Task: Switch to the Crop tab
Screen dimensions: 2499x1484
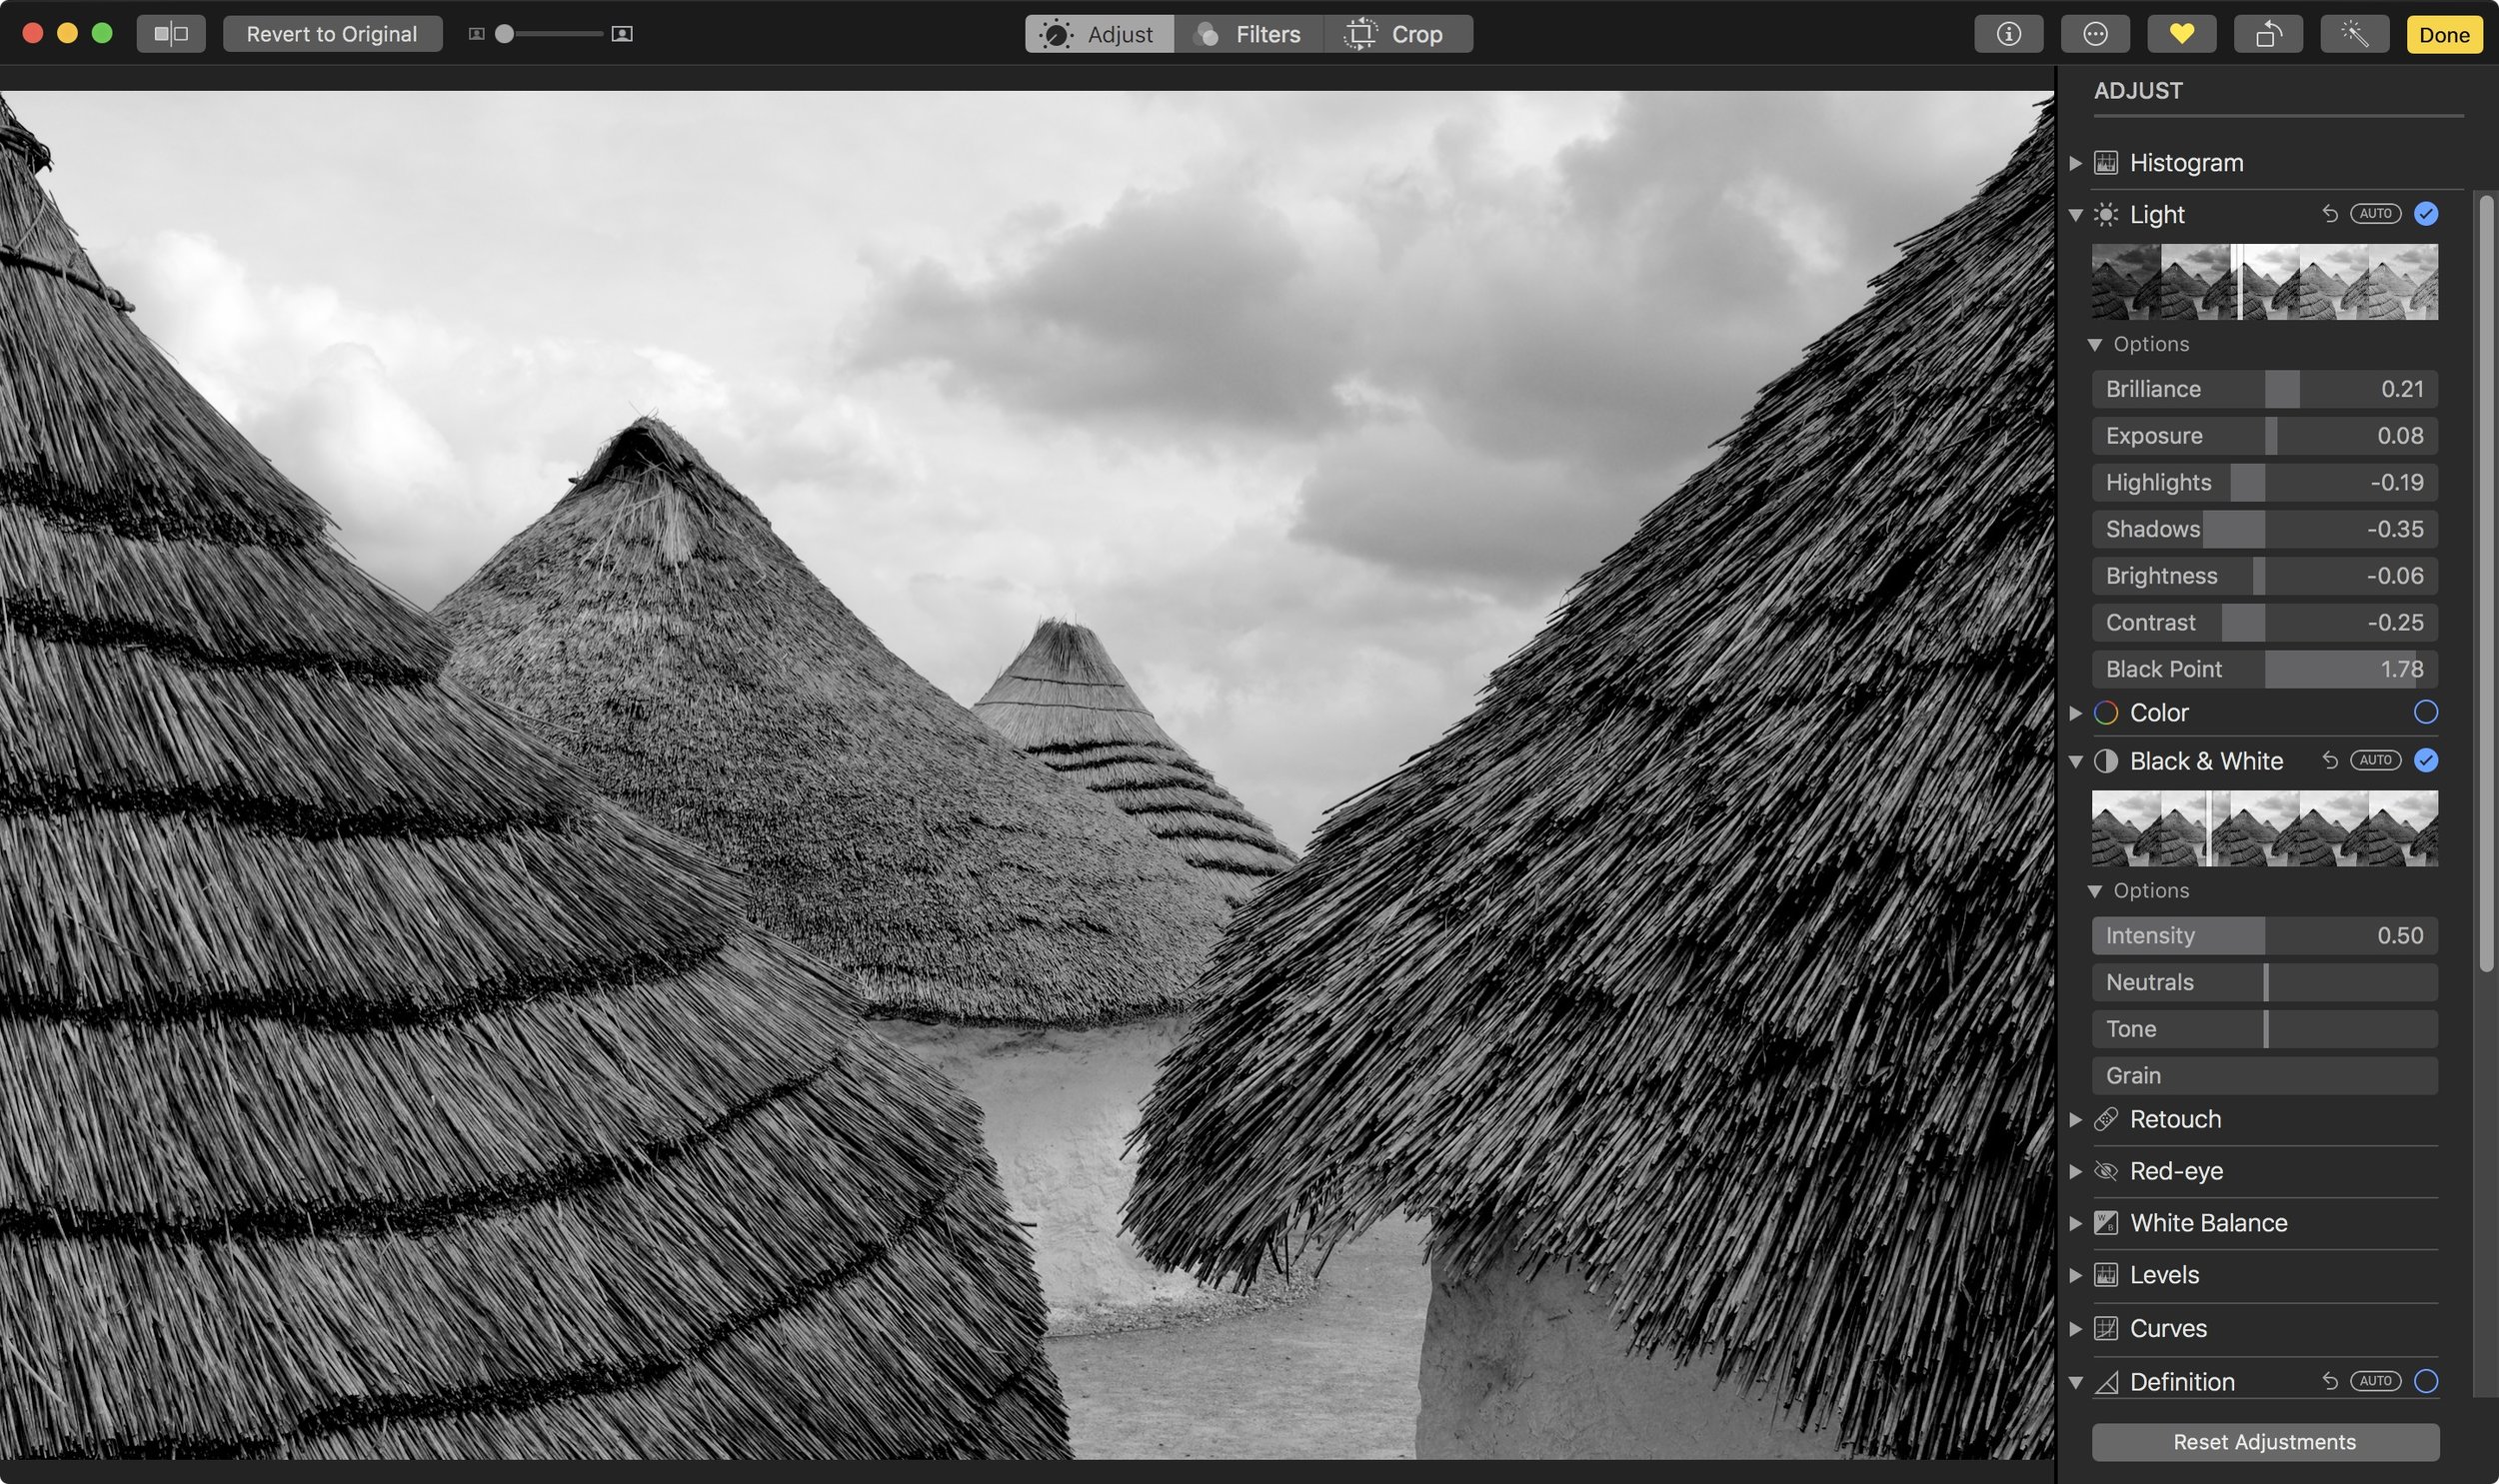Action: point(1398,34)
